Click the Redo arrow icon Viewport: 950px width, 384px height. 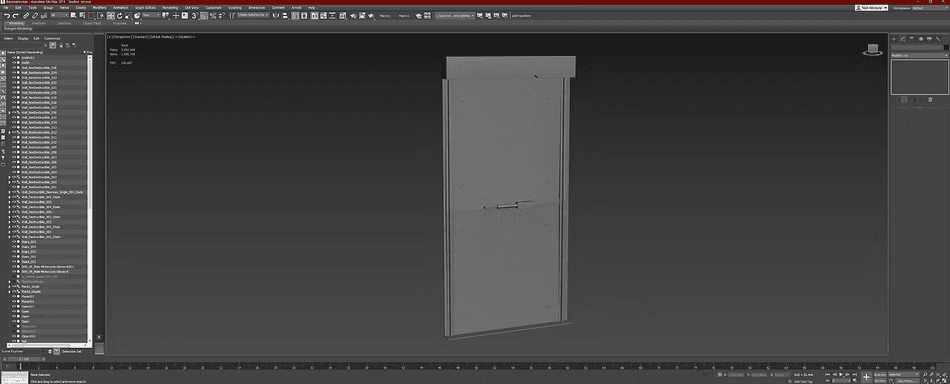16,15
